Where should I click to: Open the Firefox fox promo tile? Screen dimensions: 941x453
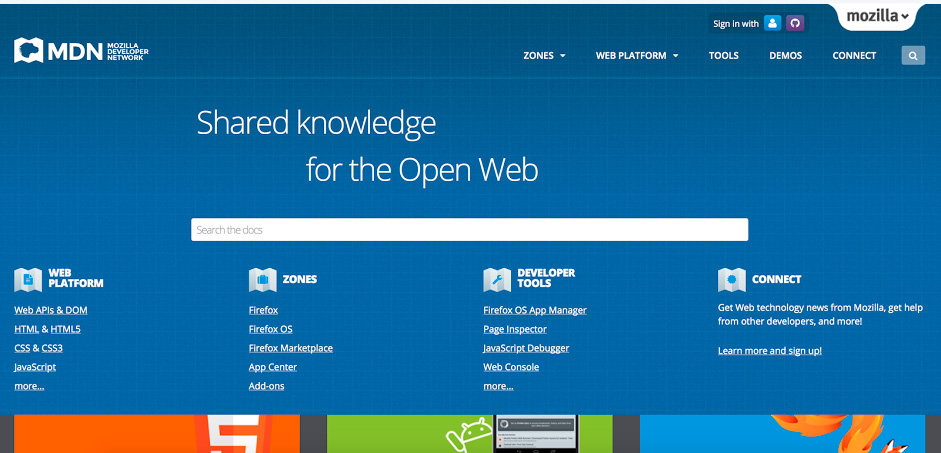tap(783, 434)
